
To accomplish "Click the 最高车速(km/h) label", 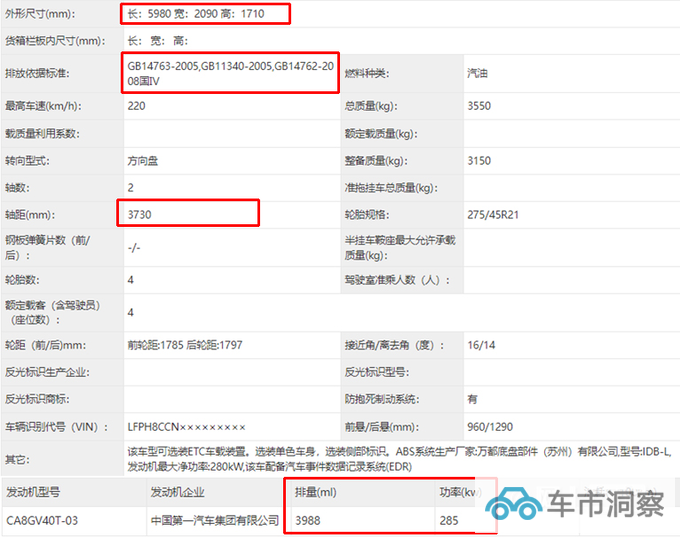I will 43,106.
